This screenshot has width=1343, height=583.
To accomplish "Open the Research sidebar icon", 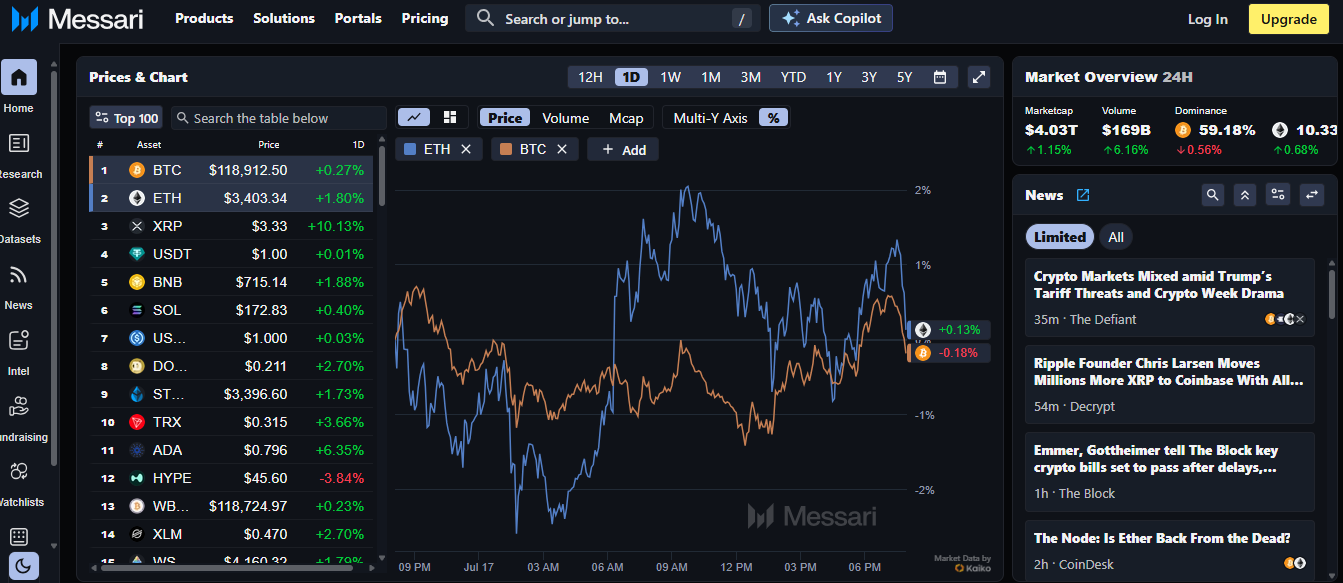I will (x=19, y=143).
